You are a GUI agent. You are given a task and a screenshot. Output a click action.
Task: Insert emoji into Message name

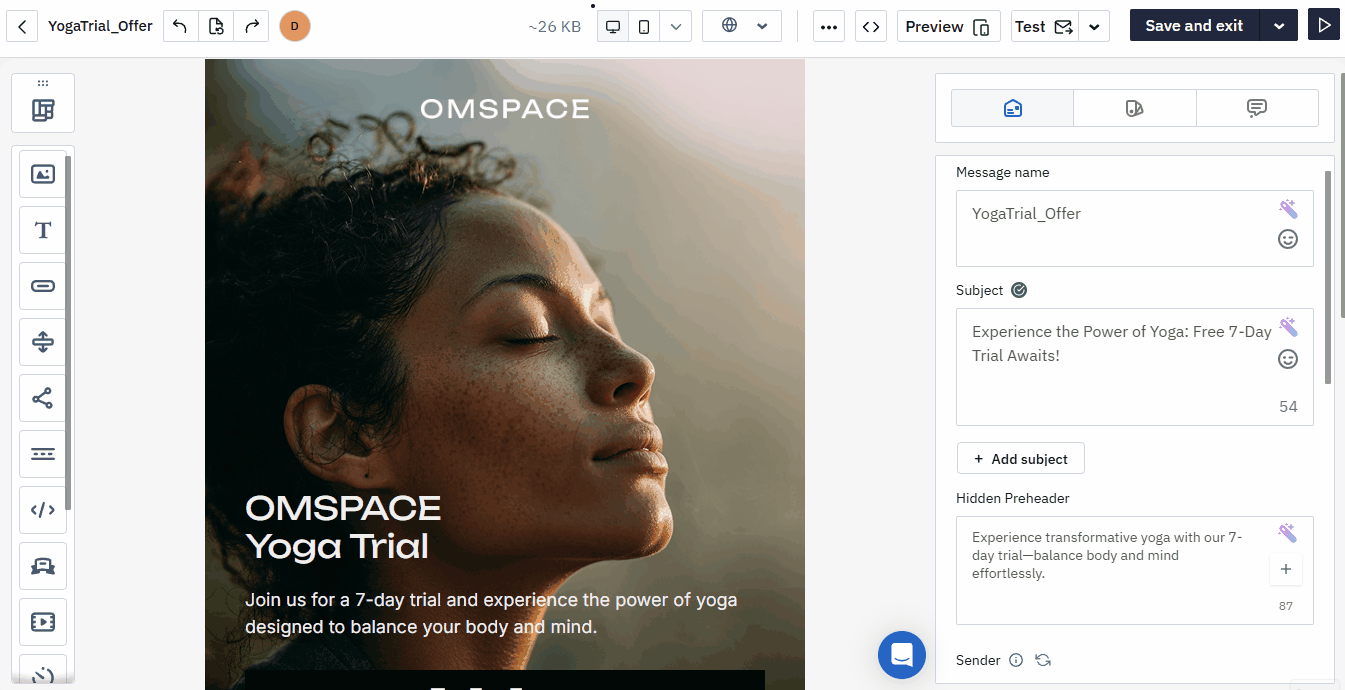pyautogui.click(x=1288, y=239)
